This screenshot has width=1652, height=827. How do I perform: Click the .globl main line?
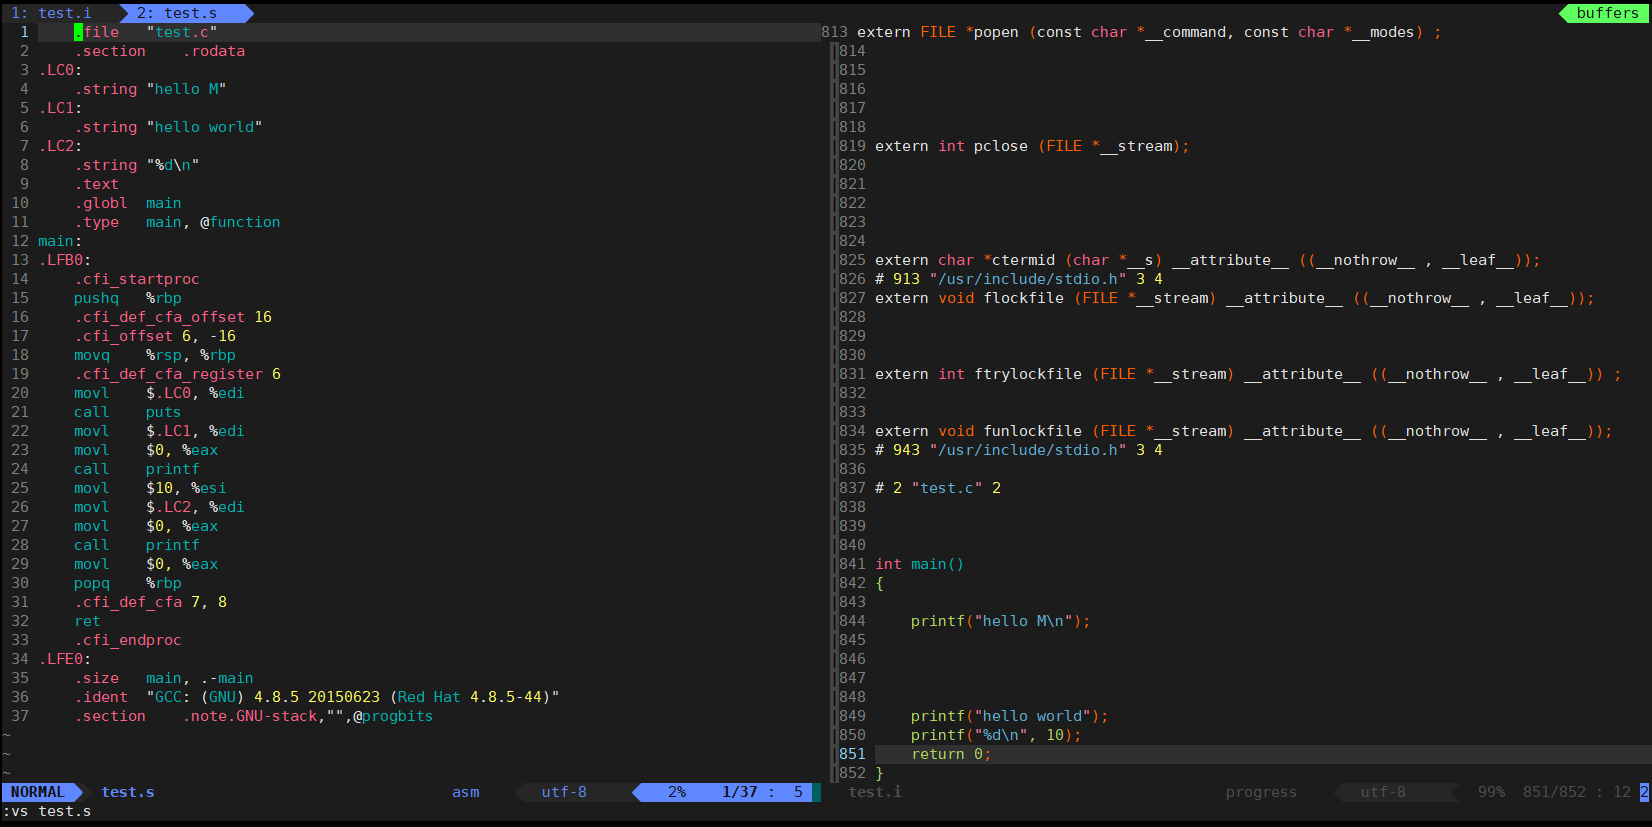tap(128, 203)
